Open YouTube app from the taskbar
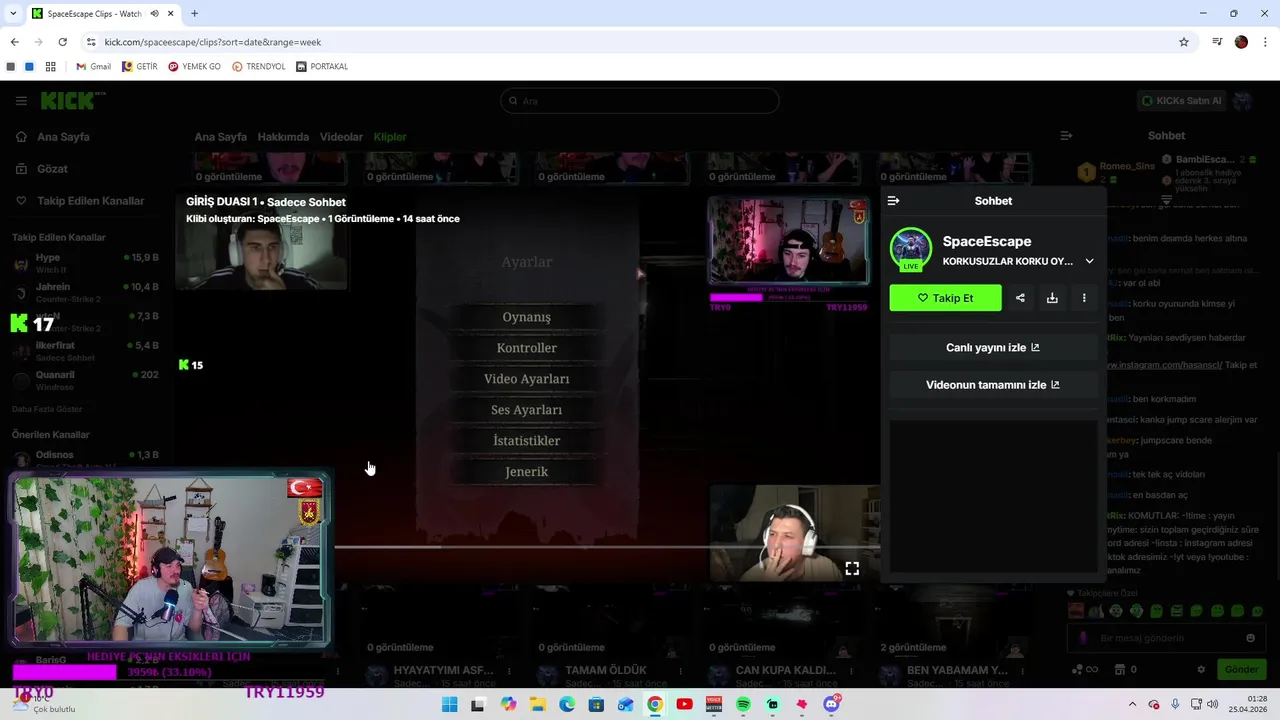This screenshot has height=720, width=1280. click(684, 705)
